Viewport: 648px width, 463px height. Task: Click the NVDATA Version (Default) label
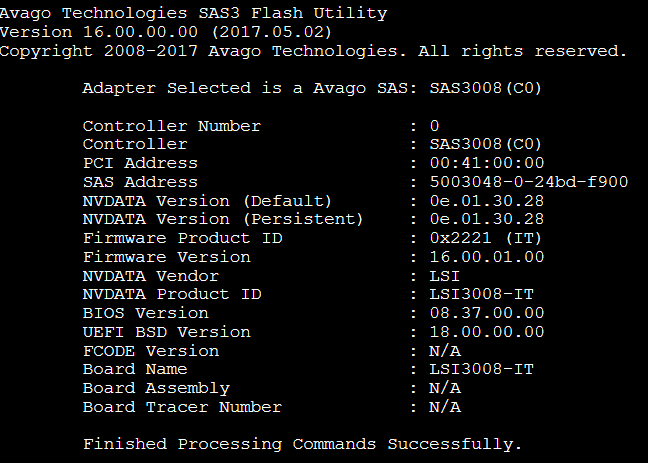[207, 201]
